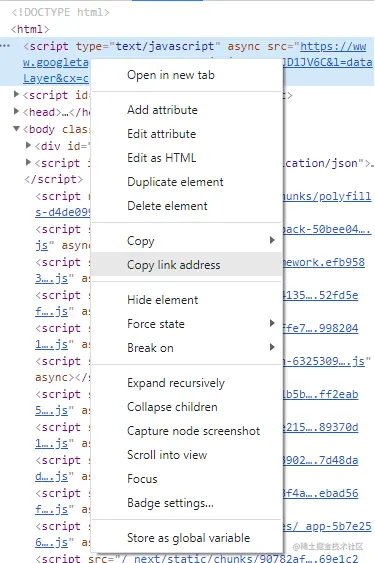Choose Expand recursively

point(186,383)
